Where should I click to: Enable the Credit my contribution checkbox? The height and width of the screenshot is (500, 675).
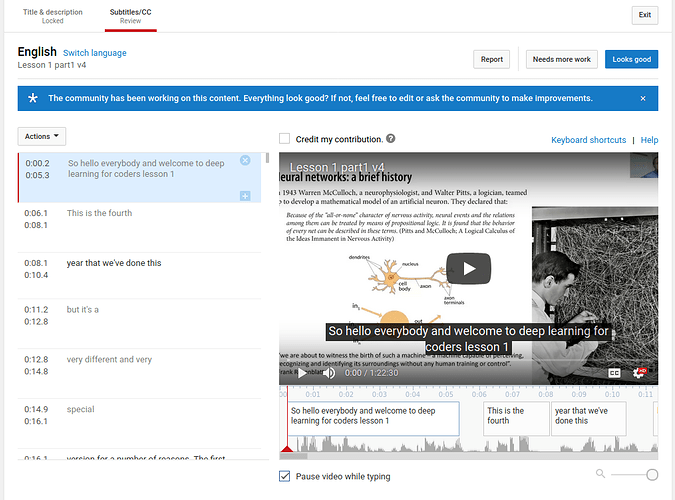285,139
